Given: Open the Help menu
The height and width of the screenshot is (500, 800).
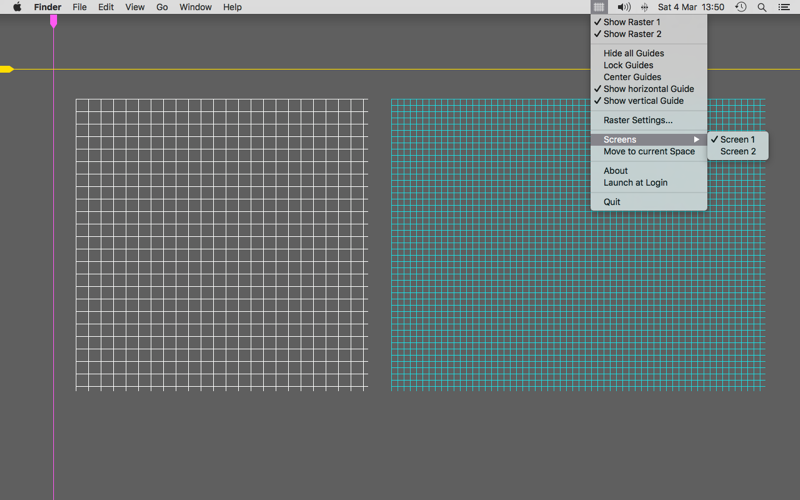Looking at the screenshot, I should [232, 7].
